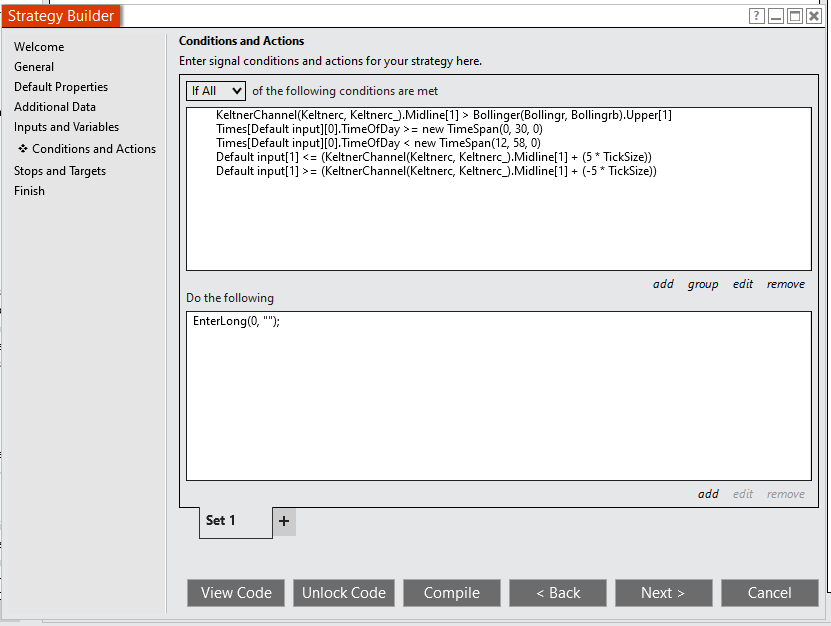Click edit link under conditions list
831x626 pixels.
[x=742, y=284]
